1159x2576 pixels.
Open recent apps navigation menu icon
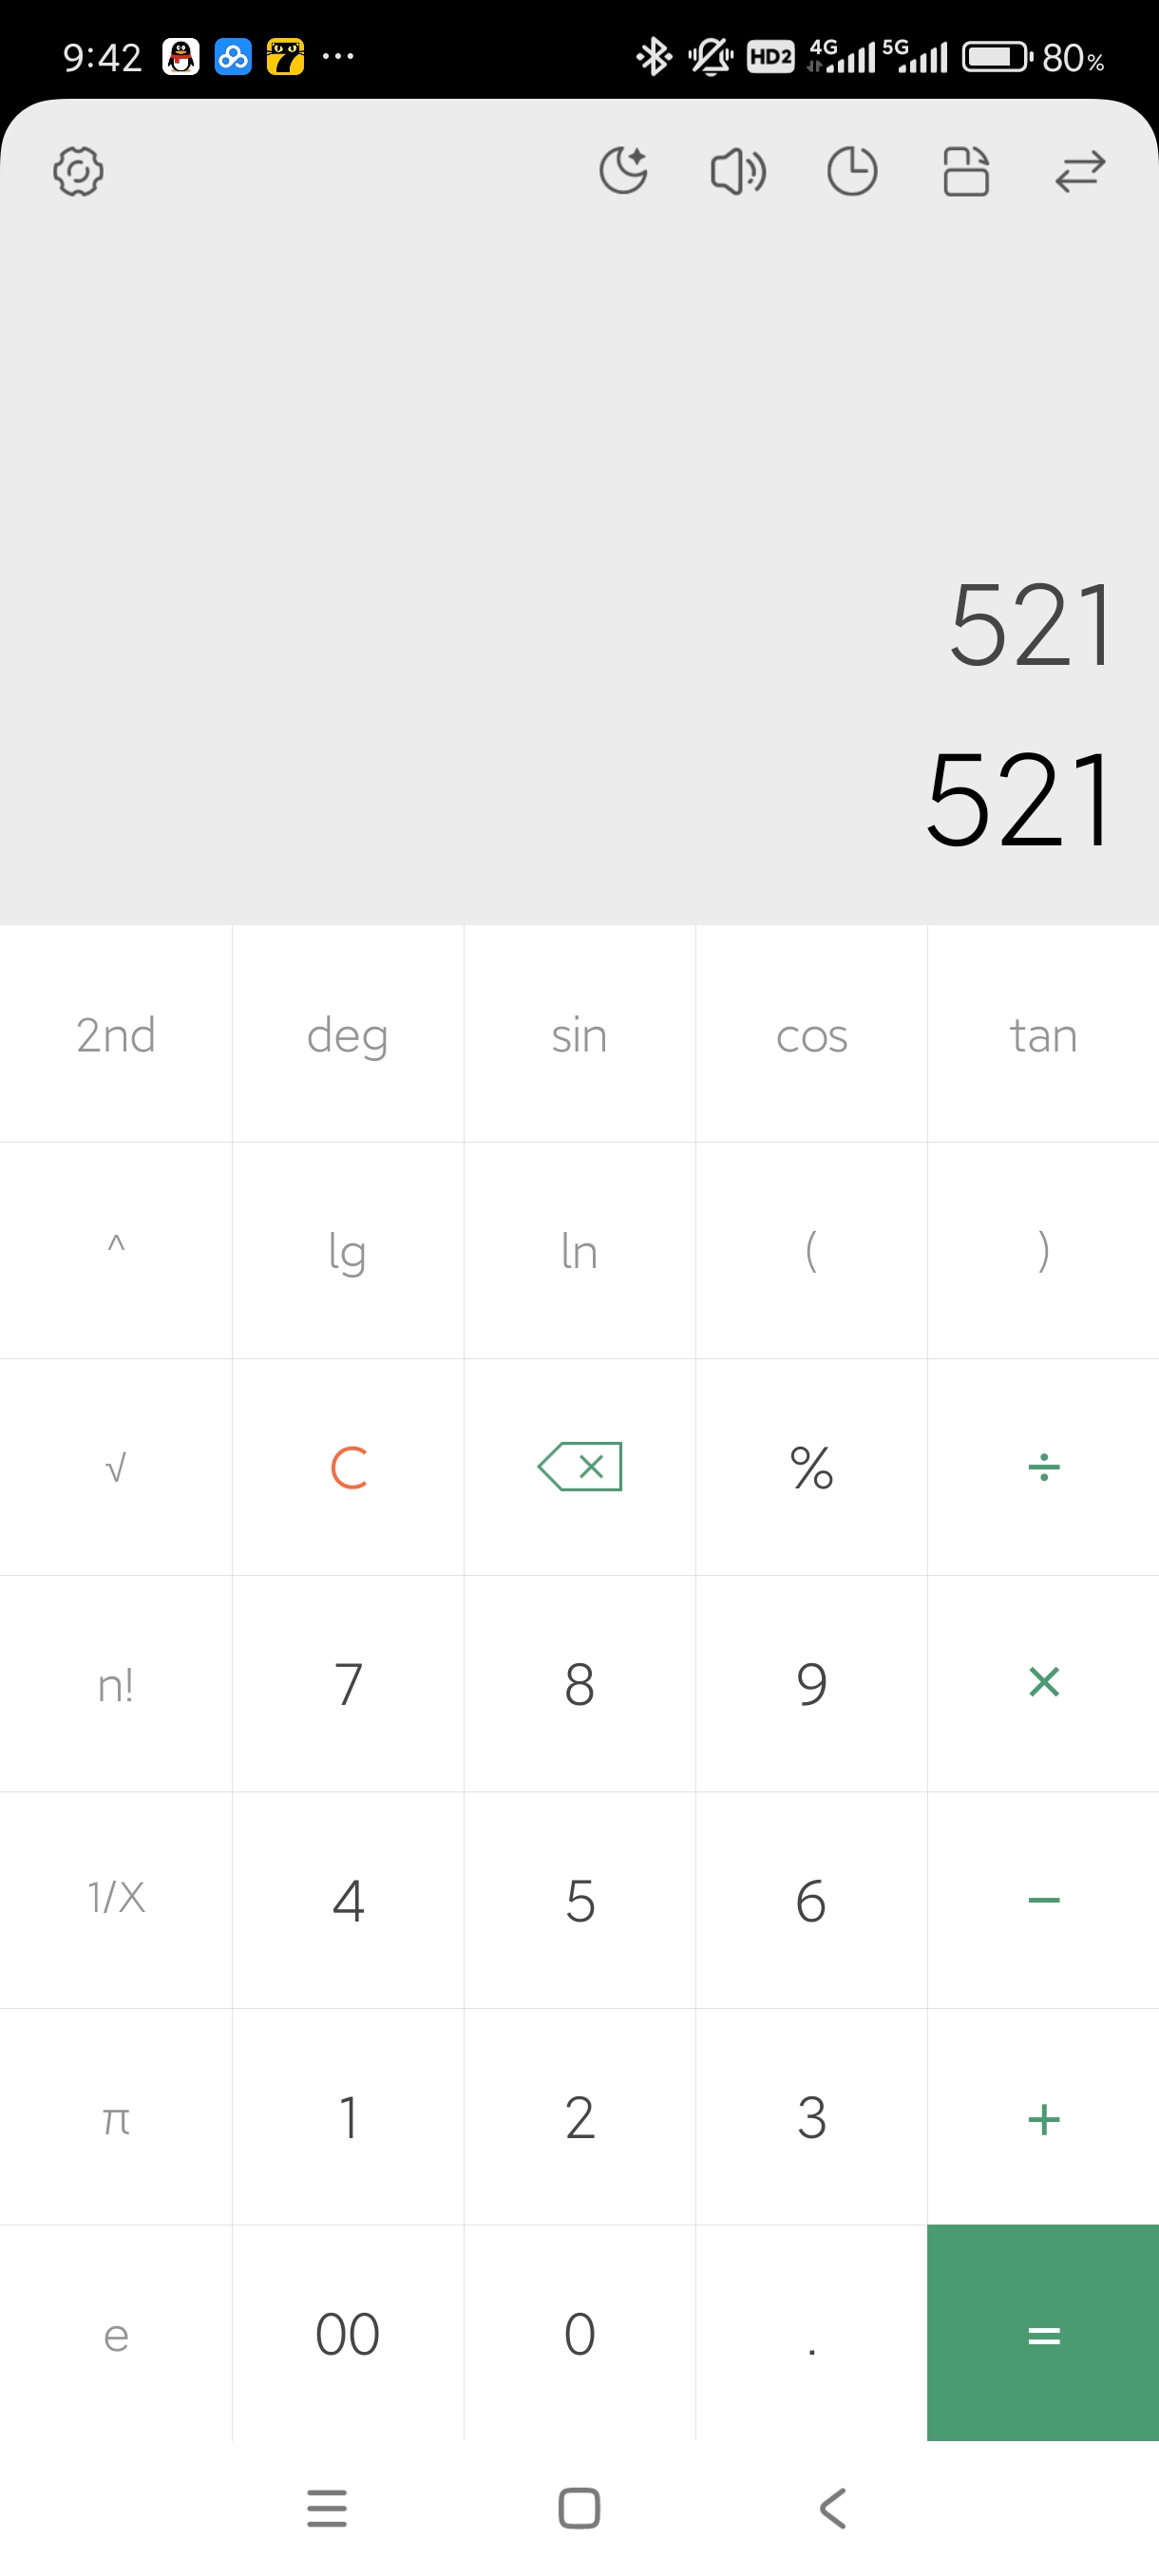click(x=327, y=2508)
